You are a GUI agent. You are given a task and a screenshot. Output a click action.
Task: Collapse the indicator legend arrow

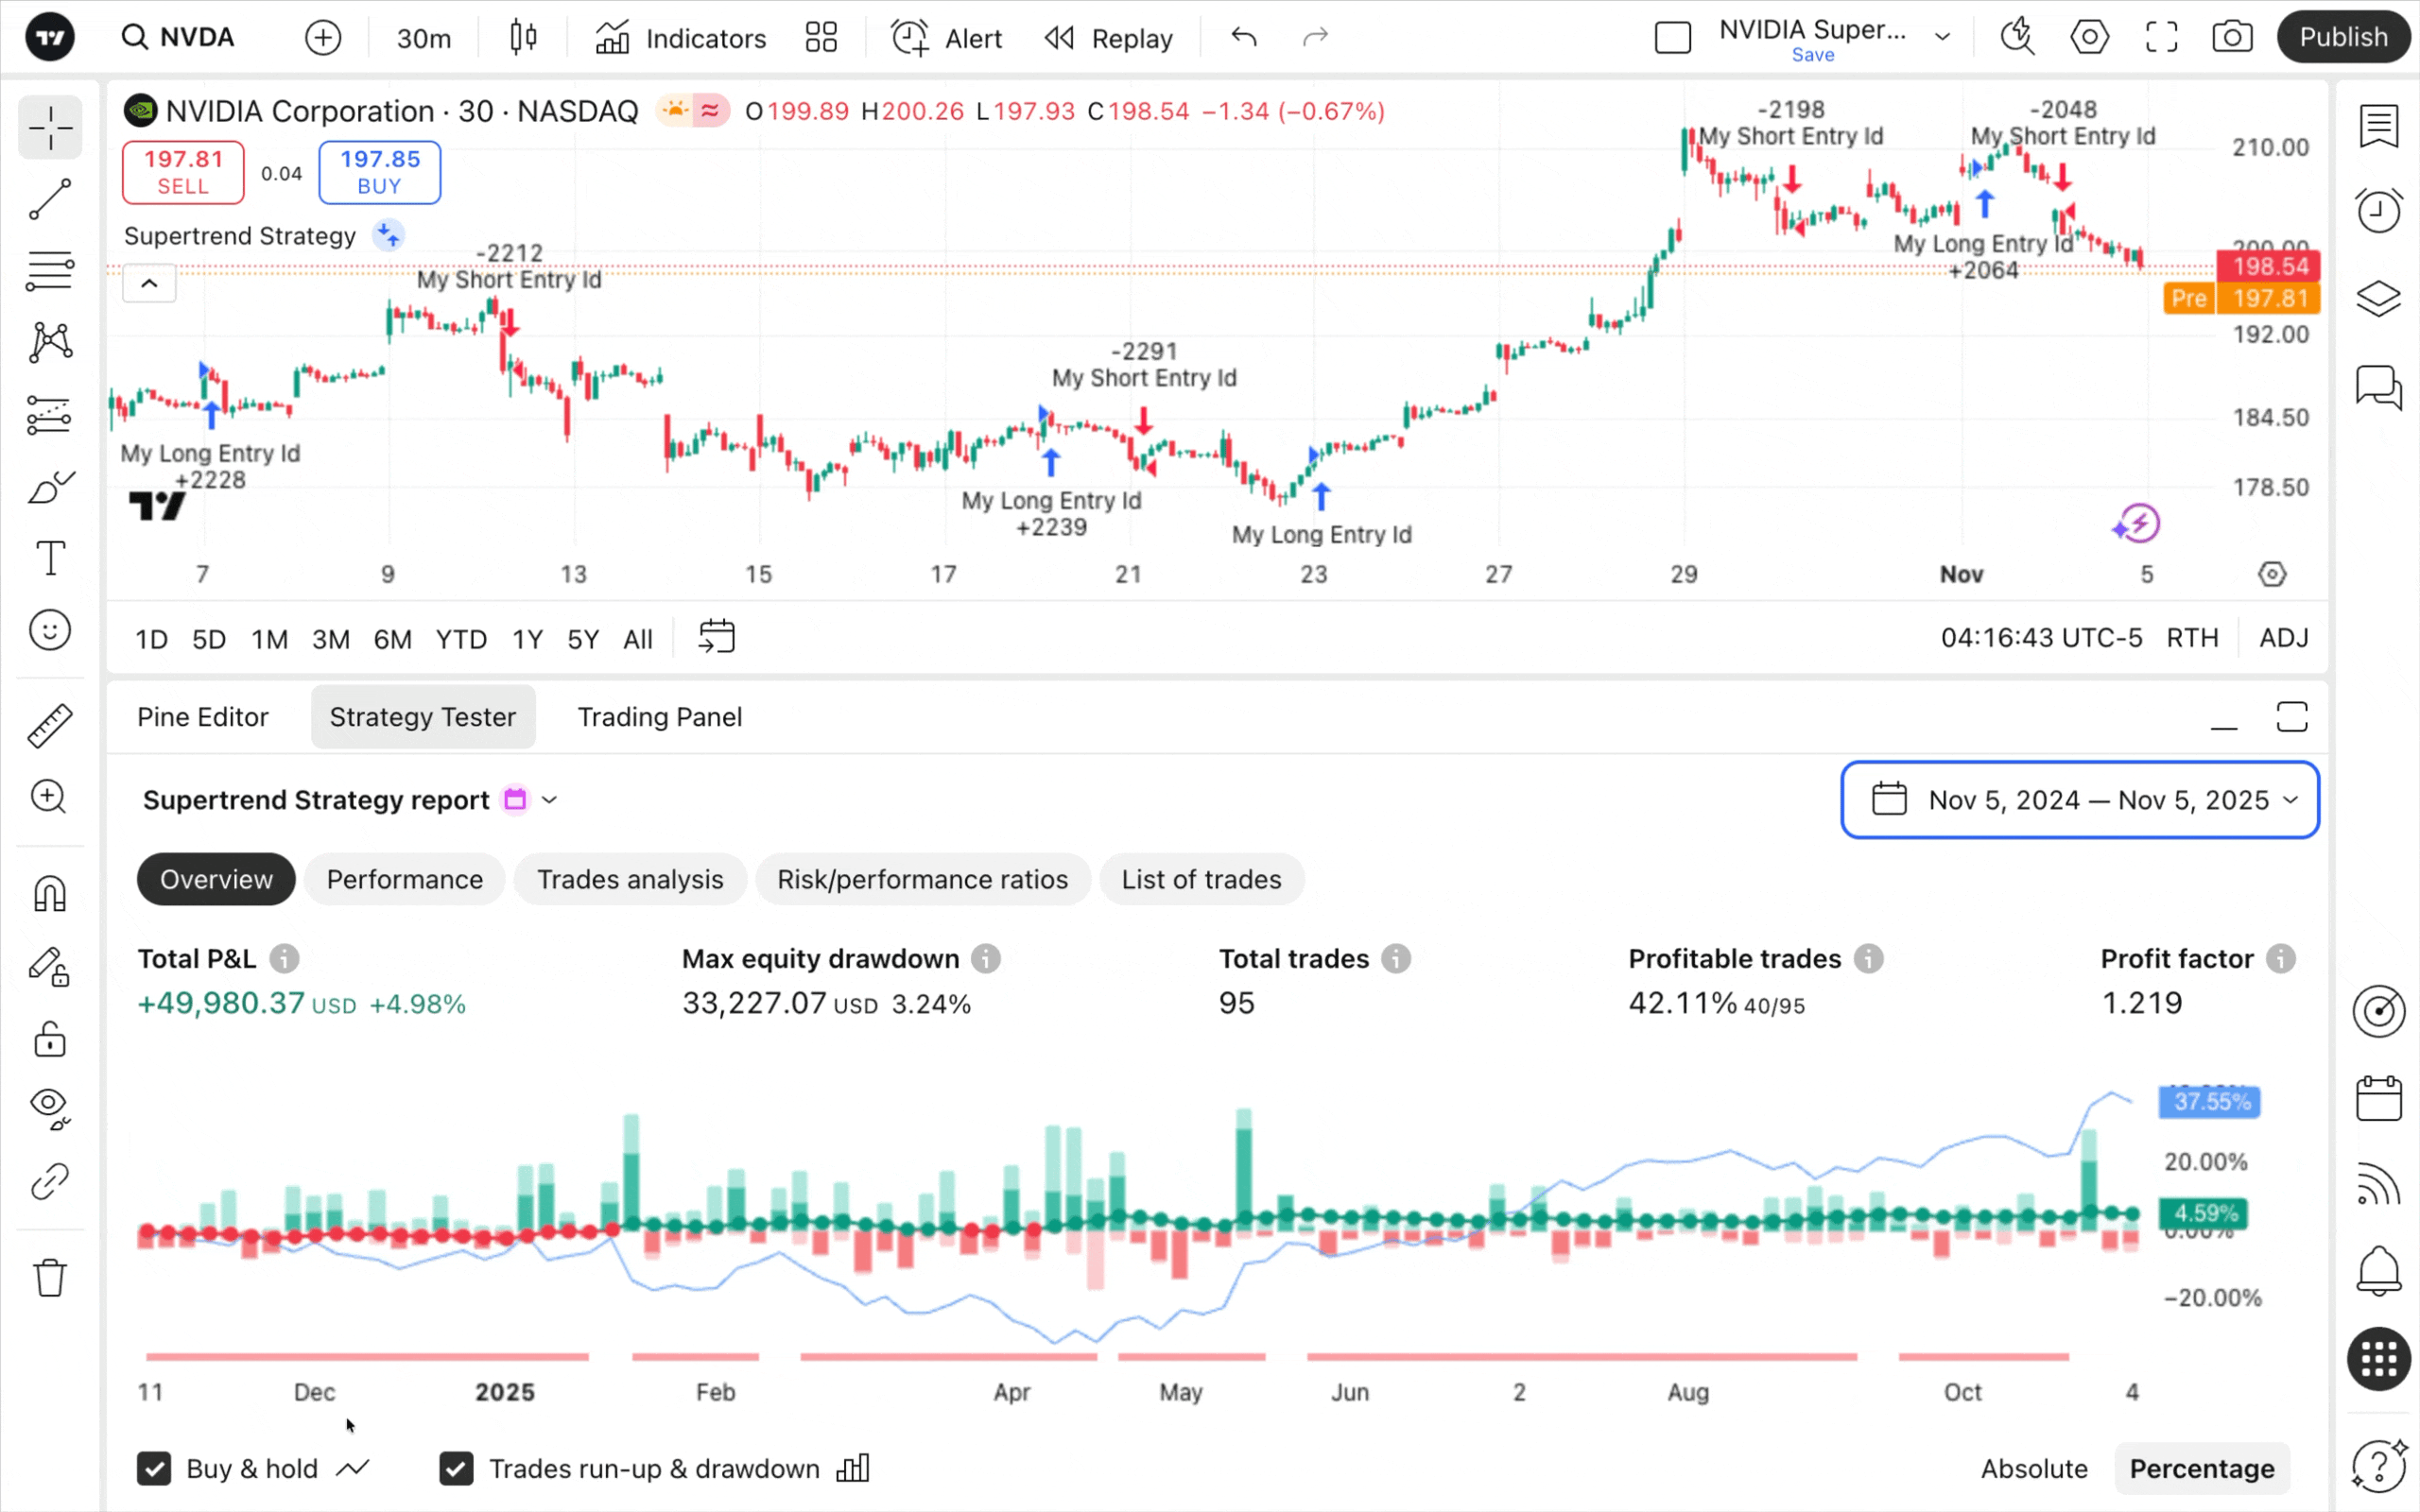(x=149, y=284)
